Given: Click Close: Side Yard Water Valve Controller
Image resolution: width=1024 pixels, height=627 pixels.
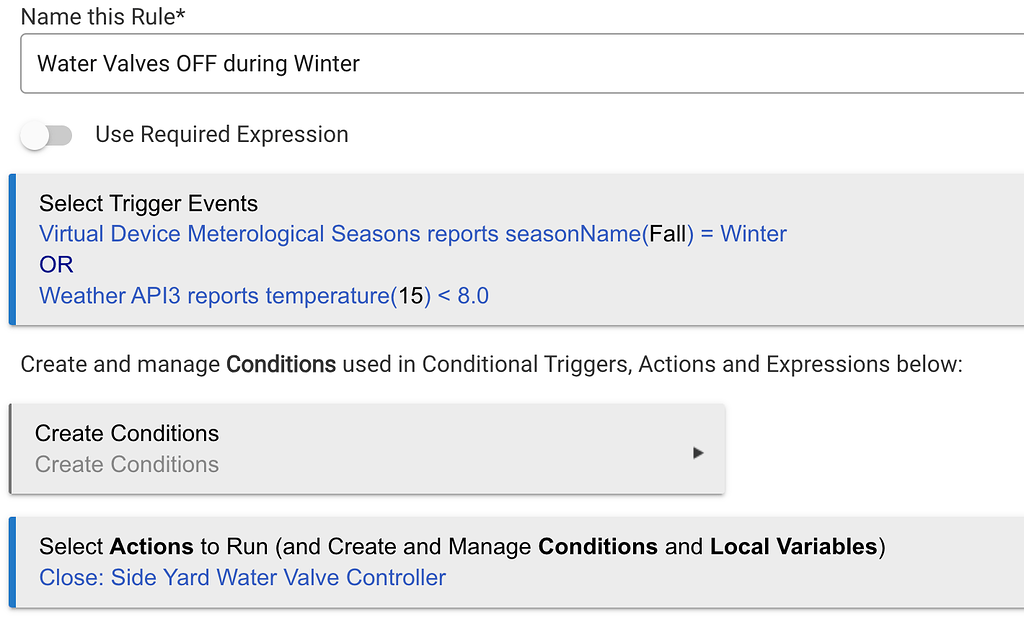Looking at the screenshot, I should pos(242,577).
